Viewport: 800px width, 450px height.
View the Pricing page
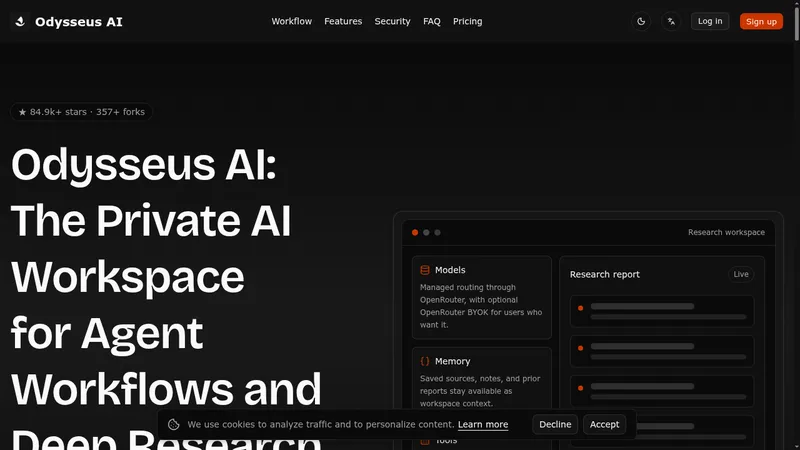[x=467, y=21]
